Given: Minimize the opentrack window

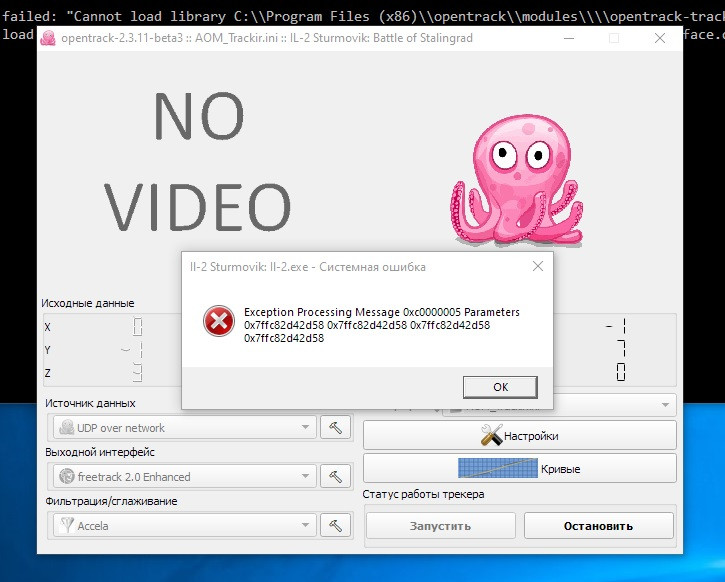Looking at the screenshot, I should [569, 38].
